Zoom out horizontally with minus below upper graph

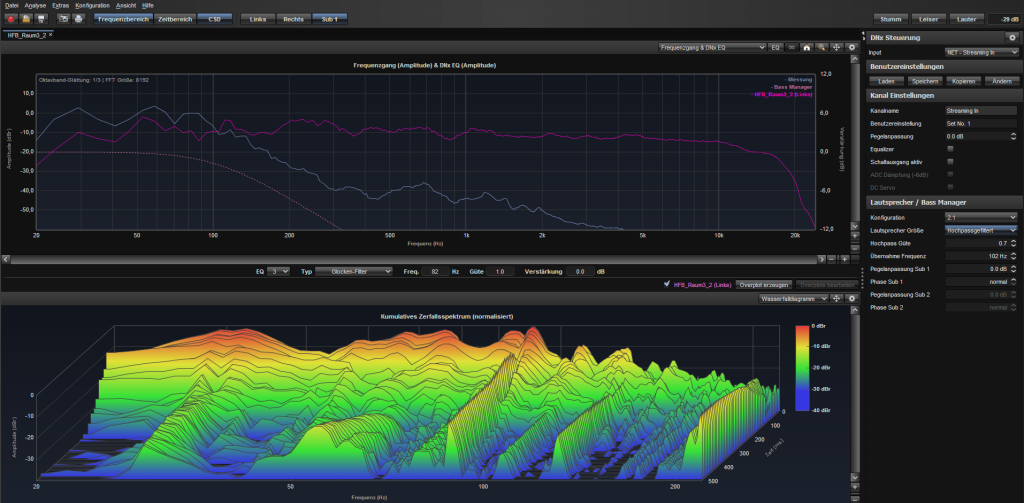[x=831, y=259]
